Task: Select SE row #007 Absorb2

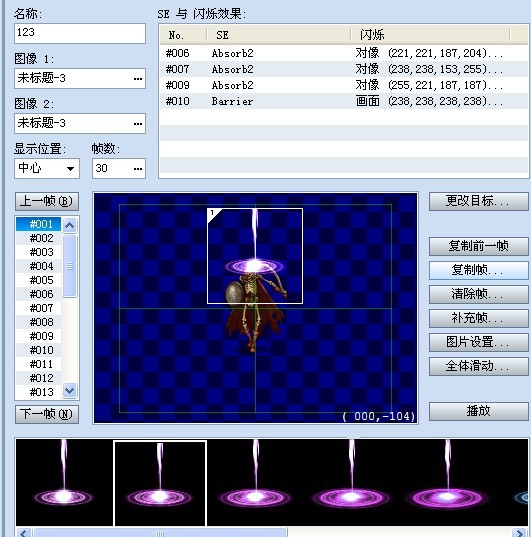Action: 344,69
